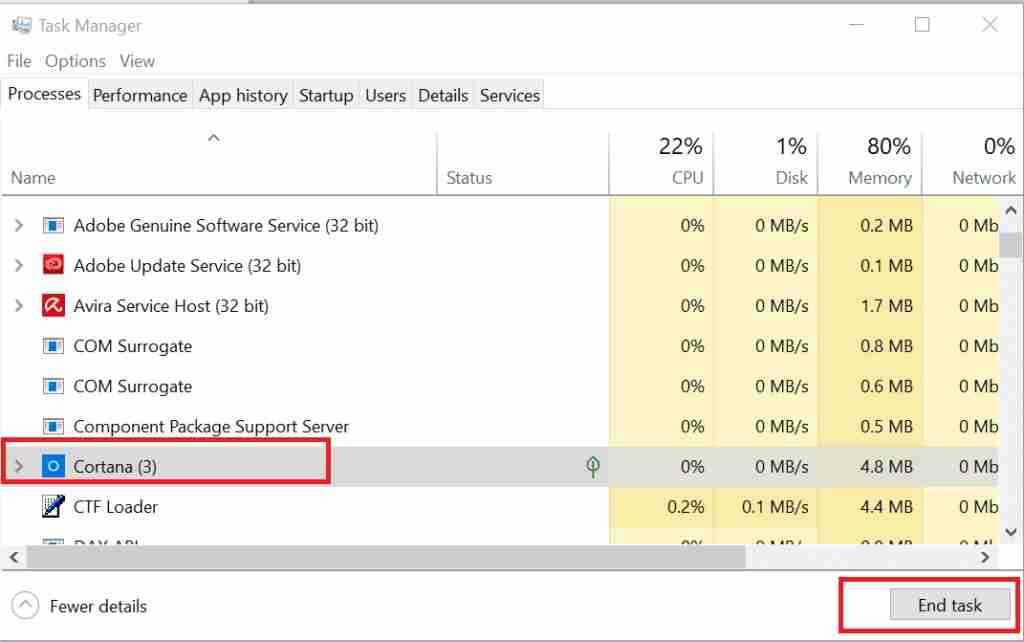Click the Component Package Support Server icon
Screen dimensions: 1024x642
click(x=53, y=425)
